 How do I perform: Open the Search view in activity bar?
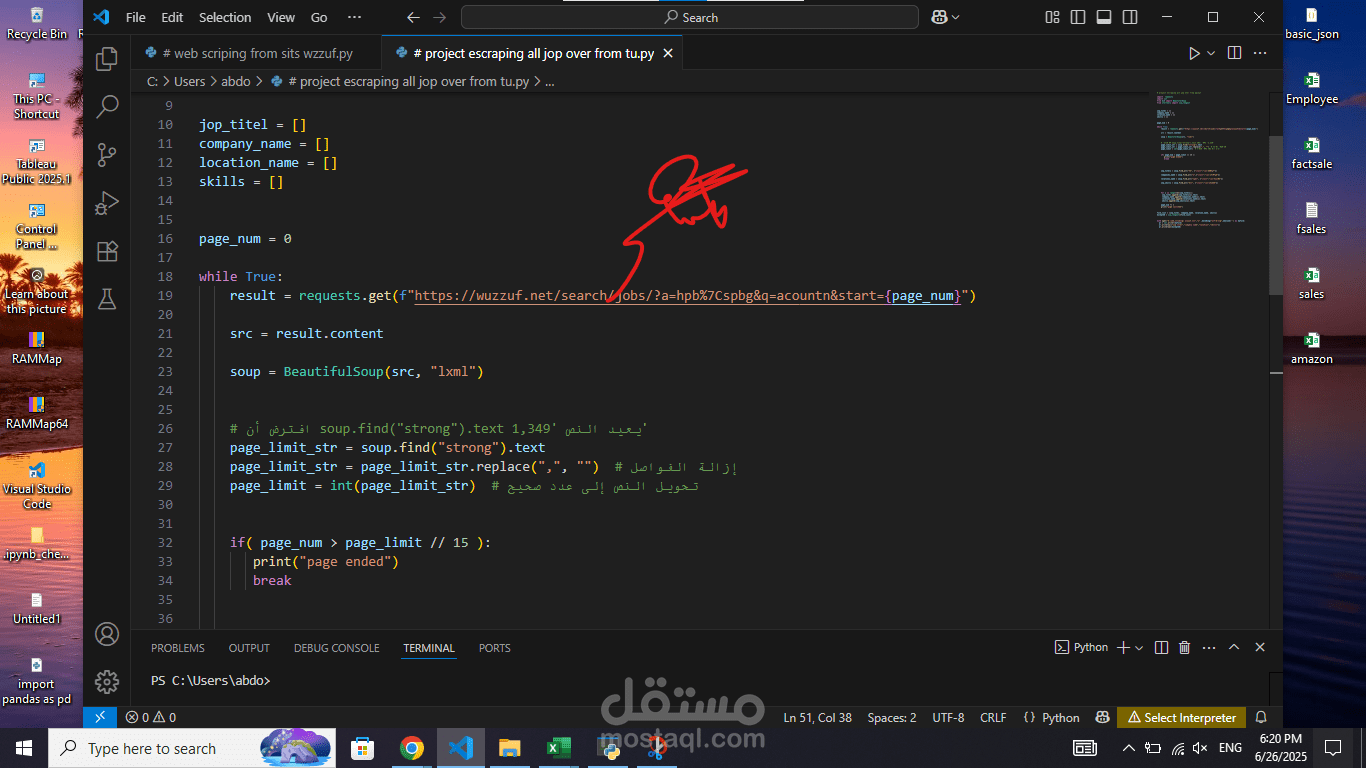(x=107, y=107)
